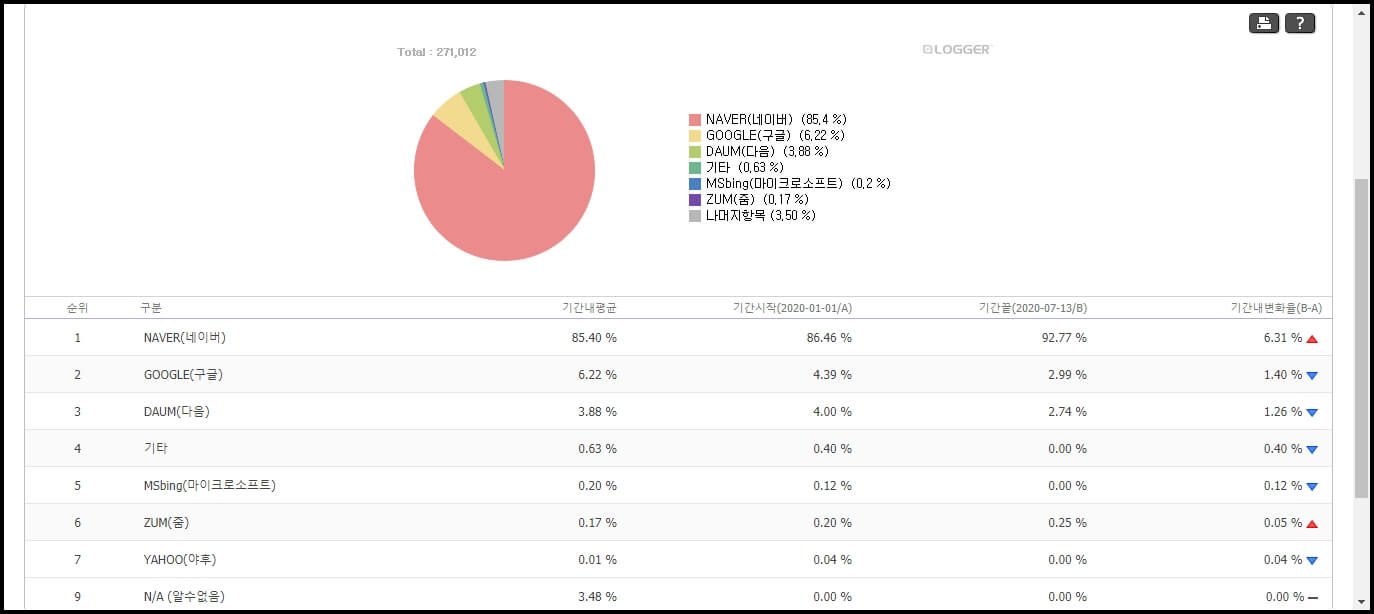This screenshot has width=1374, height=614.
Task: Click blue down arrow in DAUM row
Action: [1312, 413]
